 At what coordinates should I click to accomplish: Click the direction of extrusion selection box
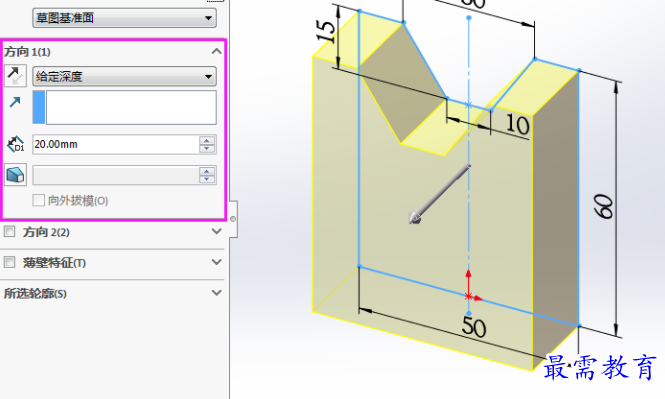click(x=124, y=107)
